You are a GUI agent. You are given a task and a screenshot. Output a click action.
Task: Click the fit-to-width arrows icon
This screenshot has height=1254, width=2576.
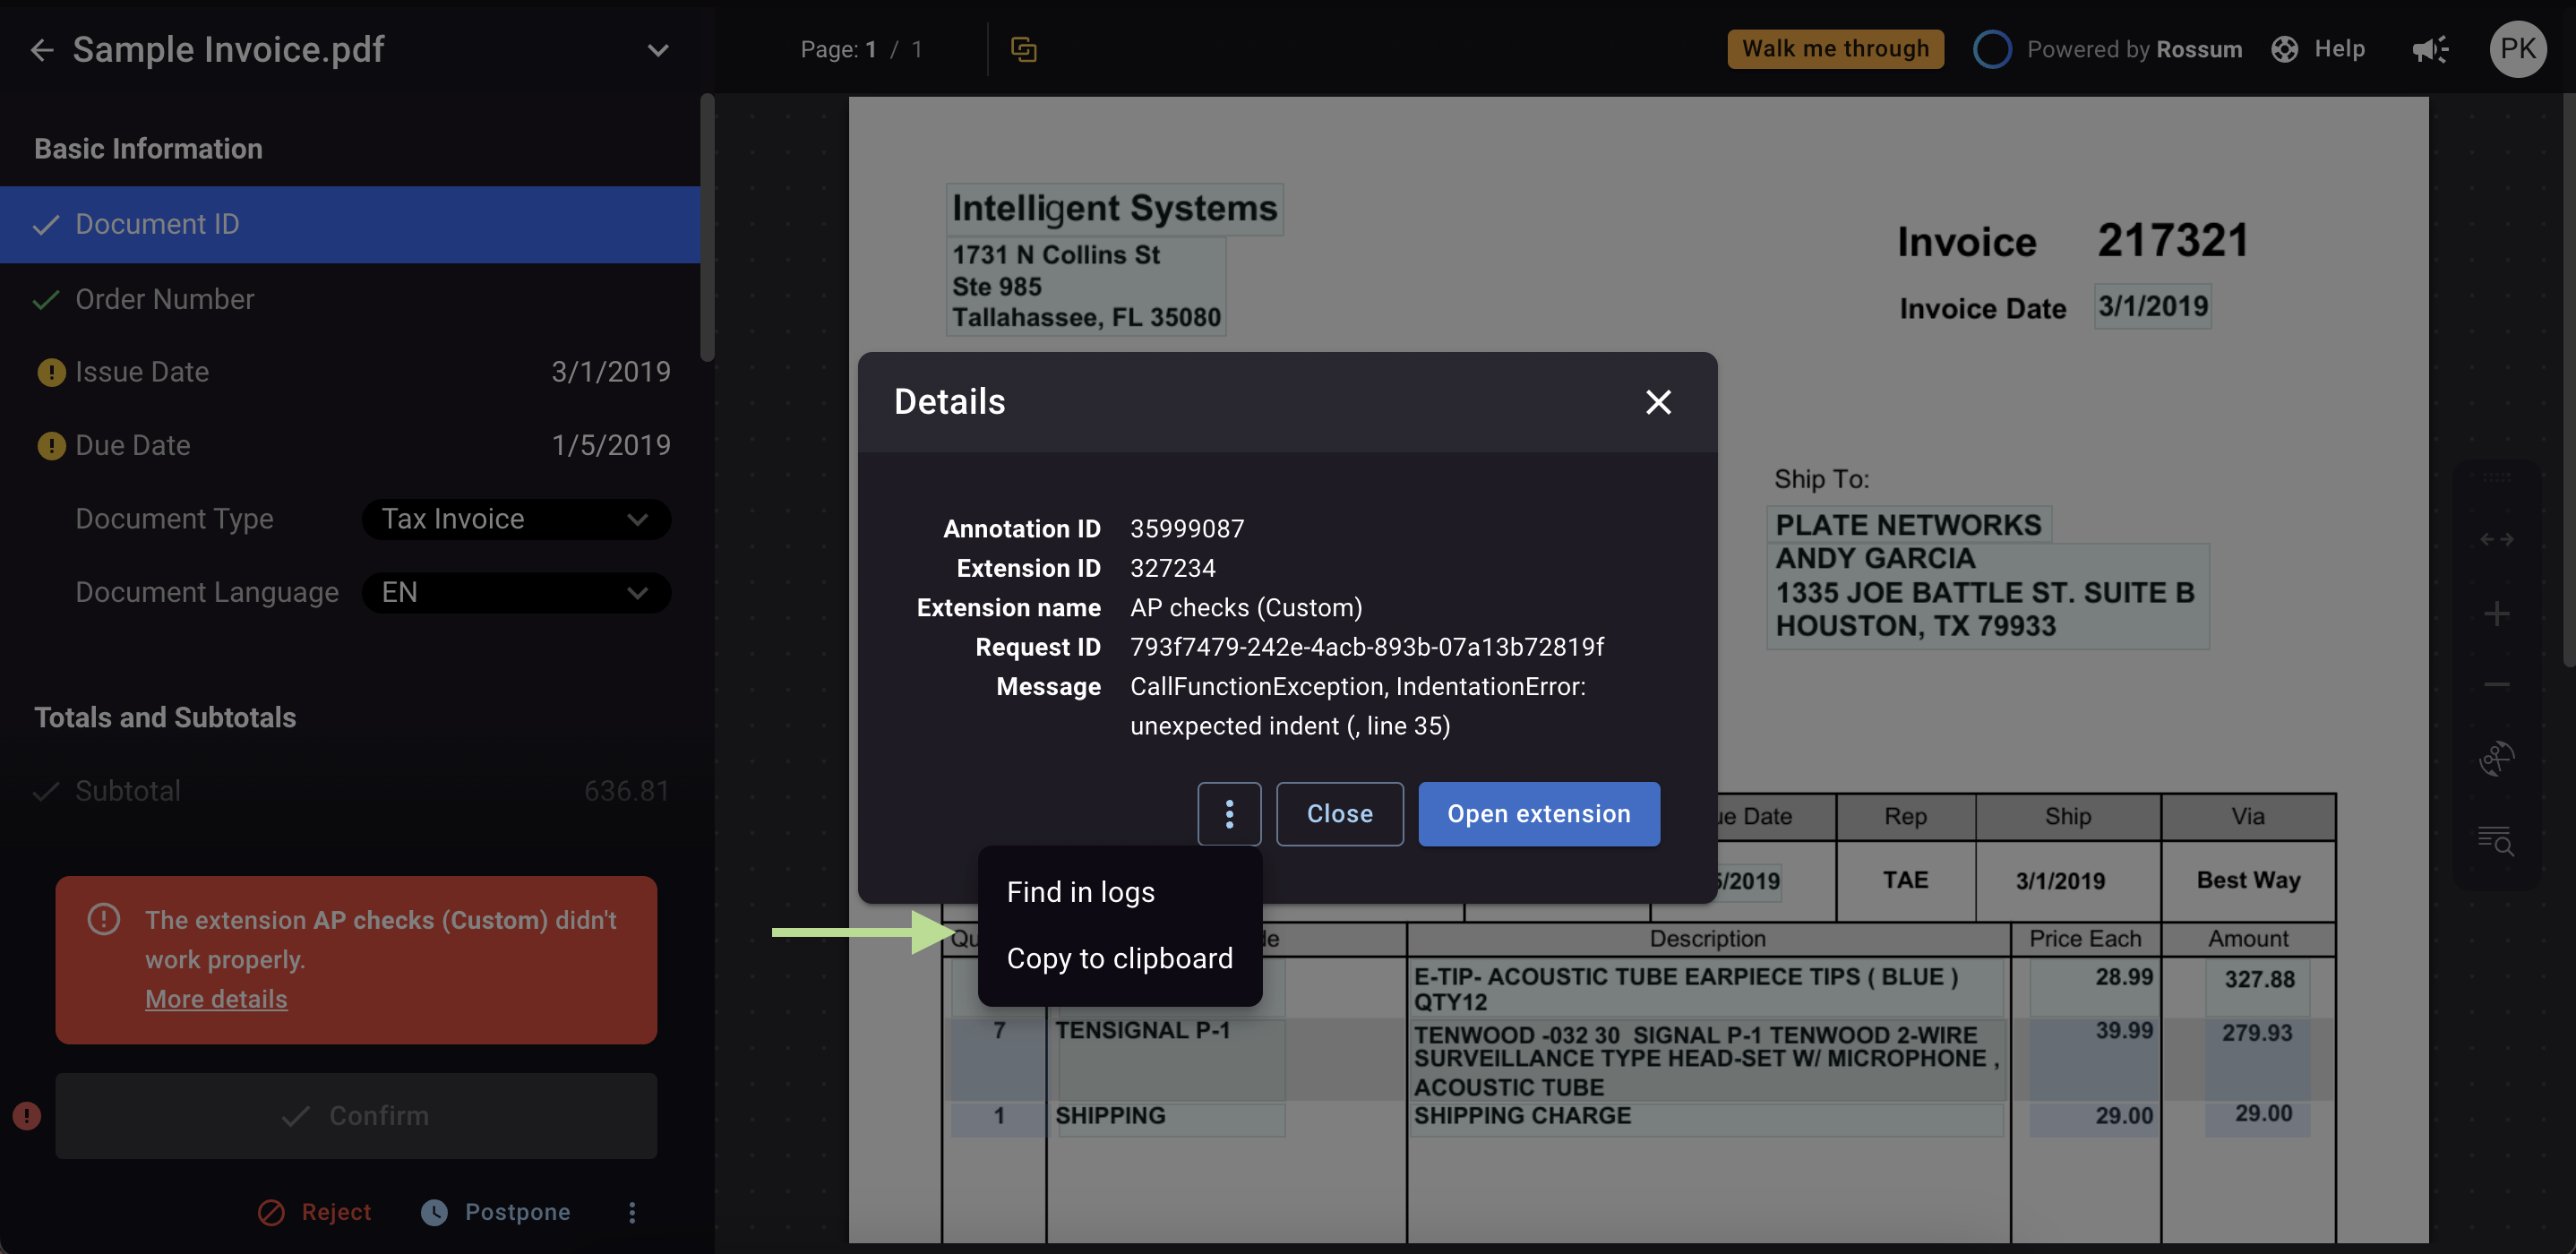point(2496,540)
